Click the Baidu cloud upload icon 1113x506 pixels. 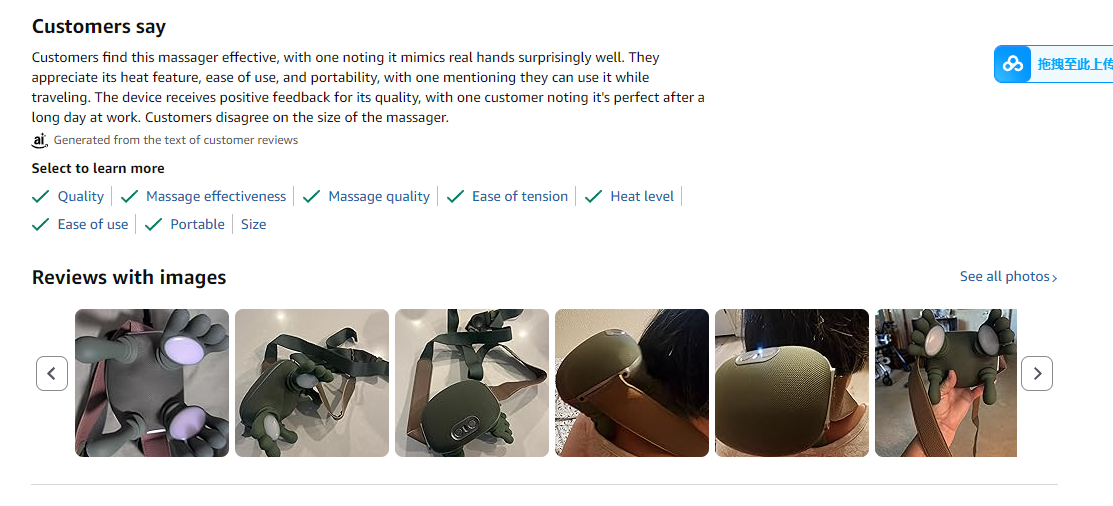pos(1013,64)
